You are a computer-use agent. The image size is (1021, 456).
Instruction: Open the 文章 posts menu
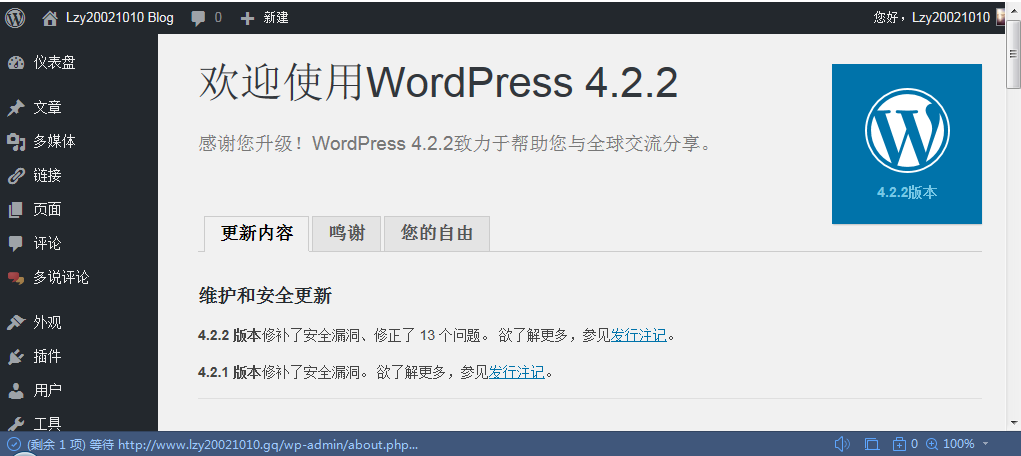click(x=48, y=107)
